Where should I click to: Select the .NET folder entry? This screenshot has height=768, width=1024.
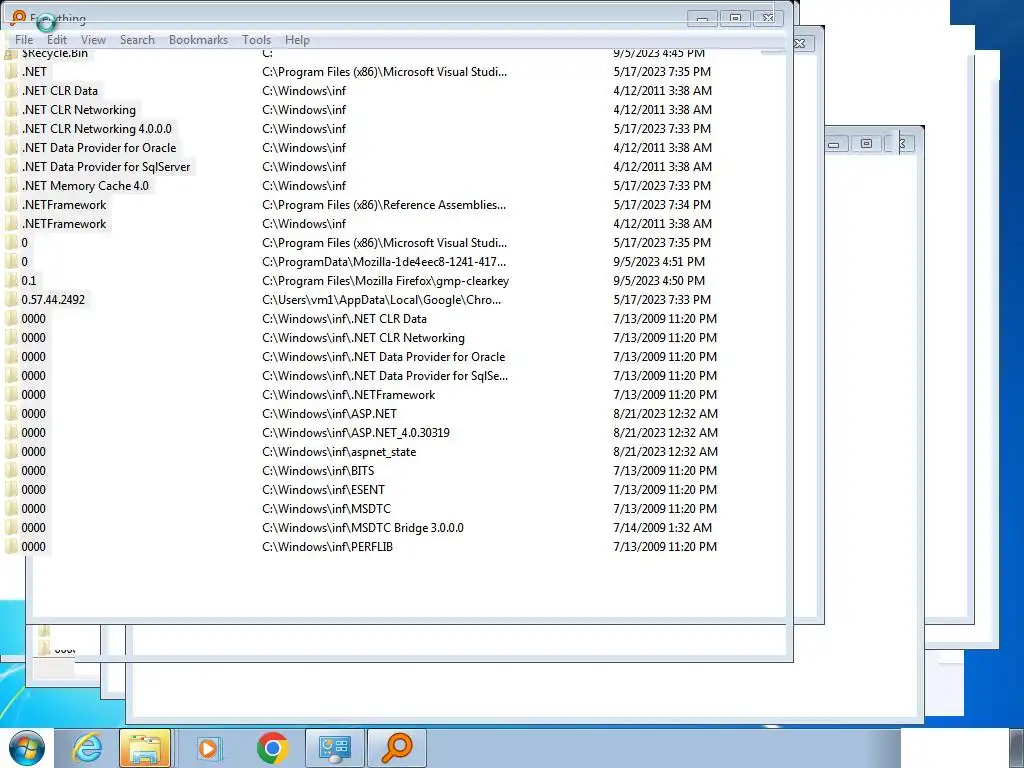click(x=34, y=72)
